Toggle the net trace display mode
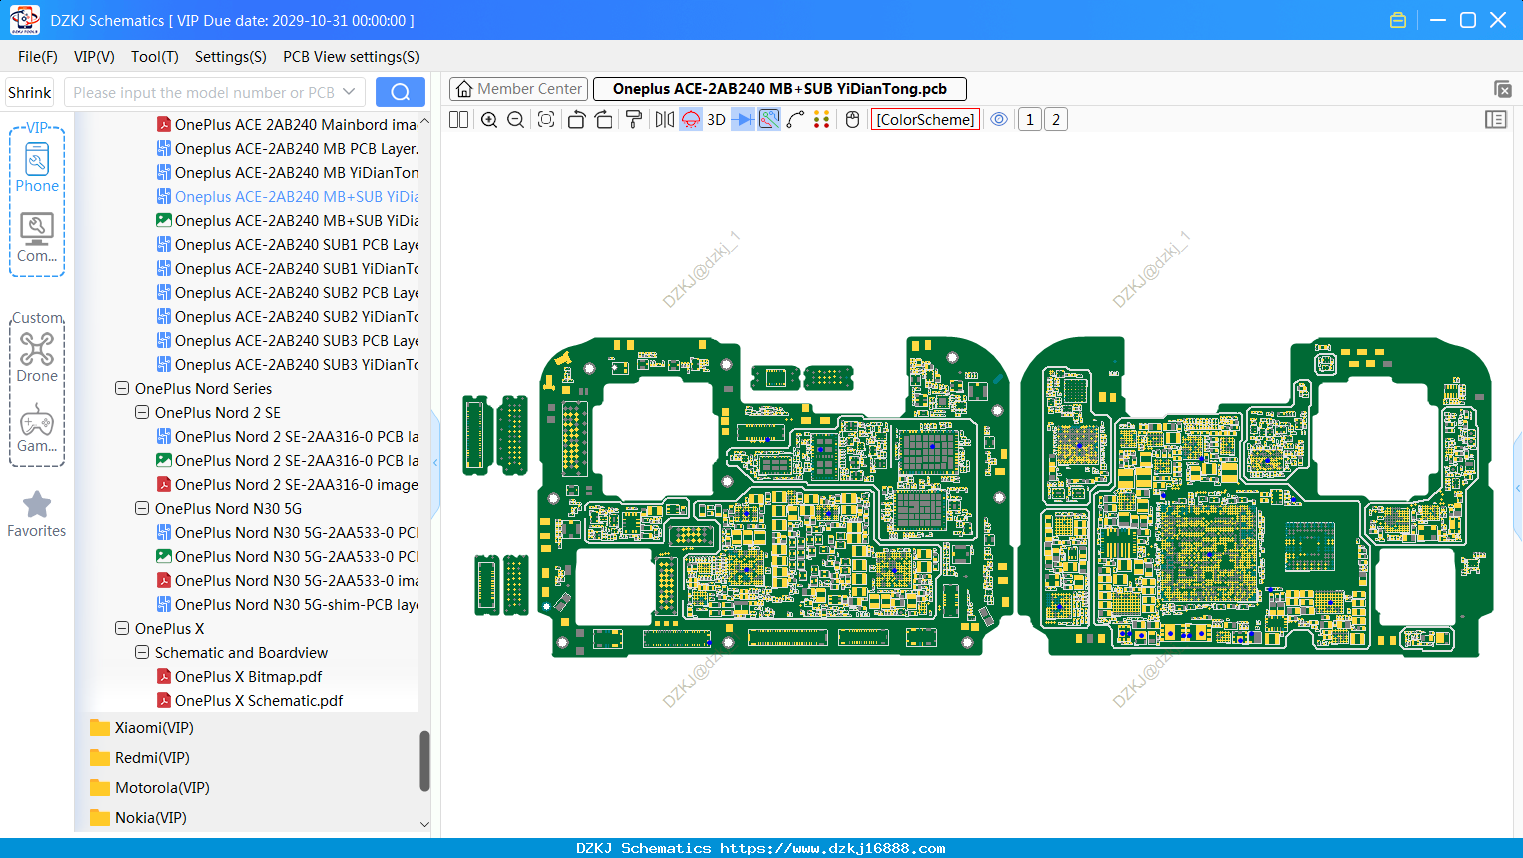Screen dimensions: 1523x858 (x=769, y=120)
